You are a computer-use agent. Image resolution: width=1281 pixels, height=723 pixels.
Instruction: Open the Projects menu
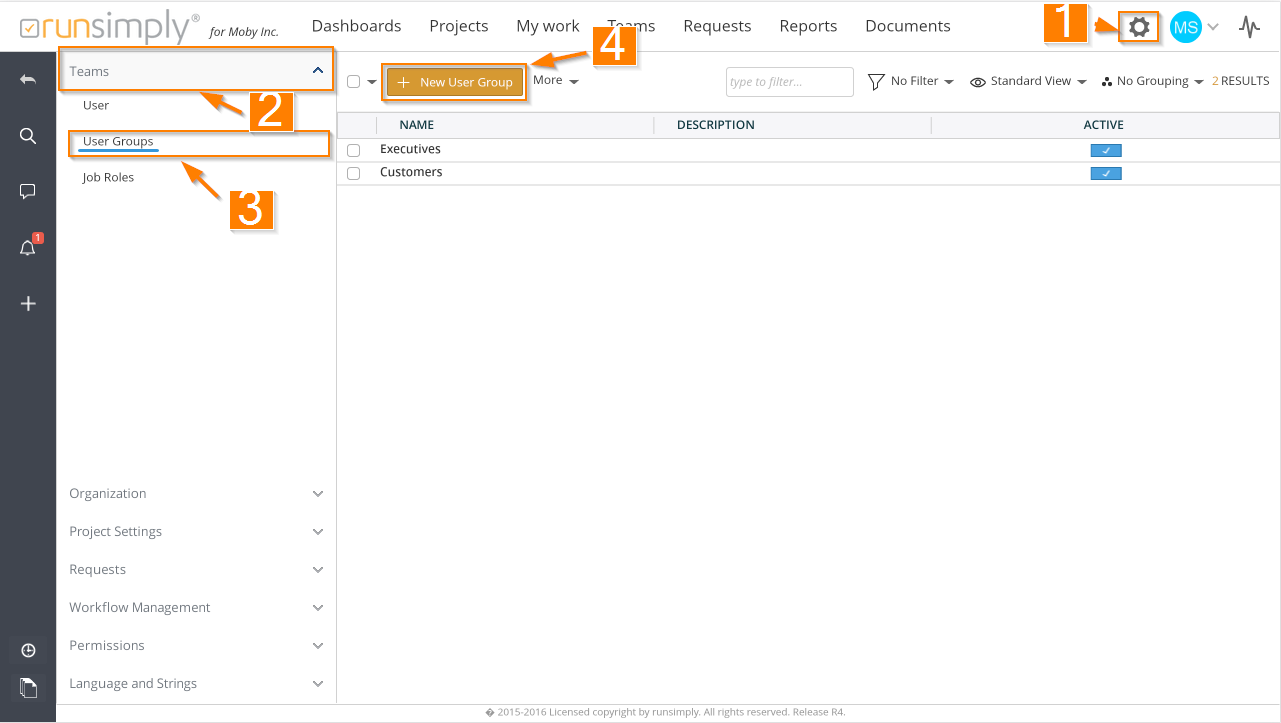pyautogui.click(x=458, y=26)
